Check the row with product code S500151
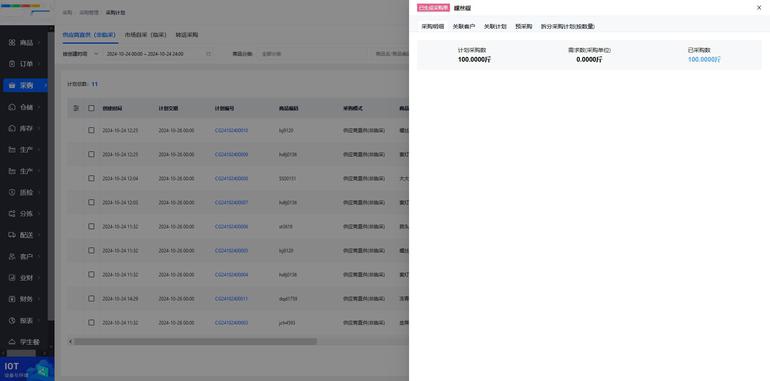Screen dimensions: 770x381 [91, 178]
